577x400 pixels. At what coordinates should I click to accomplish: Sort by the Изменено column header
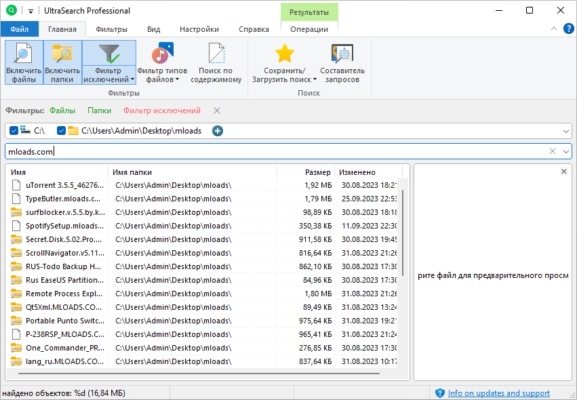[x=368, y=172]
